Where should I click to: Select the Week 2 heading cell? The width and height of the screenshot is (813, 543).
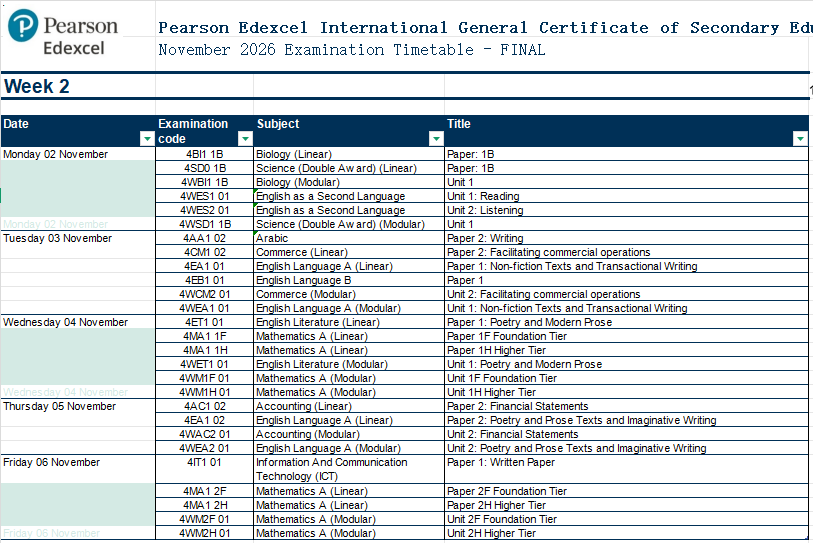click(78, 86)
